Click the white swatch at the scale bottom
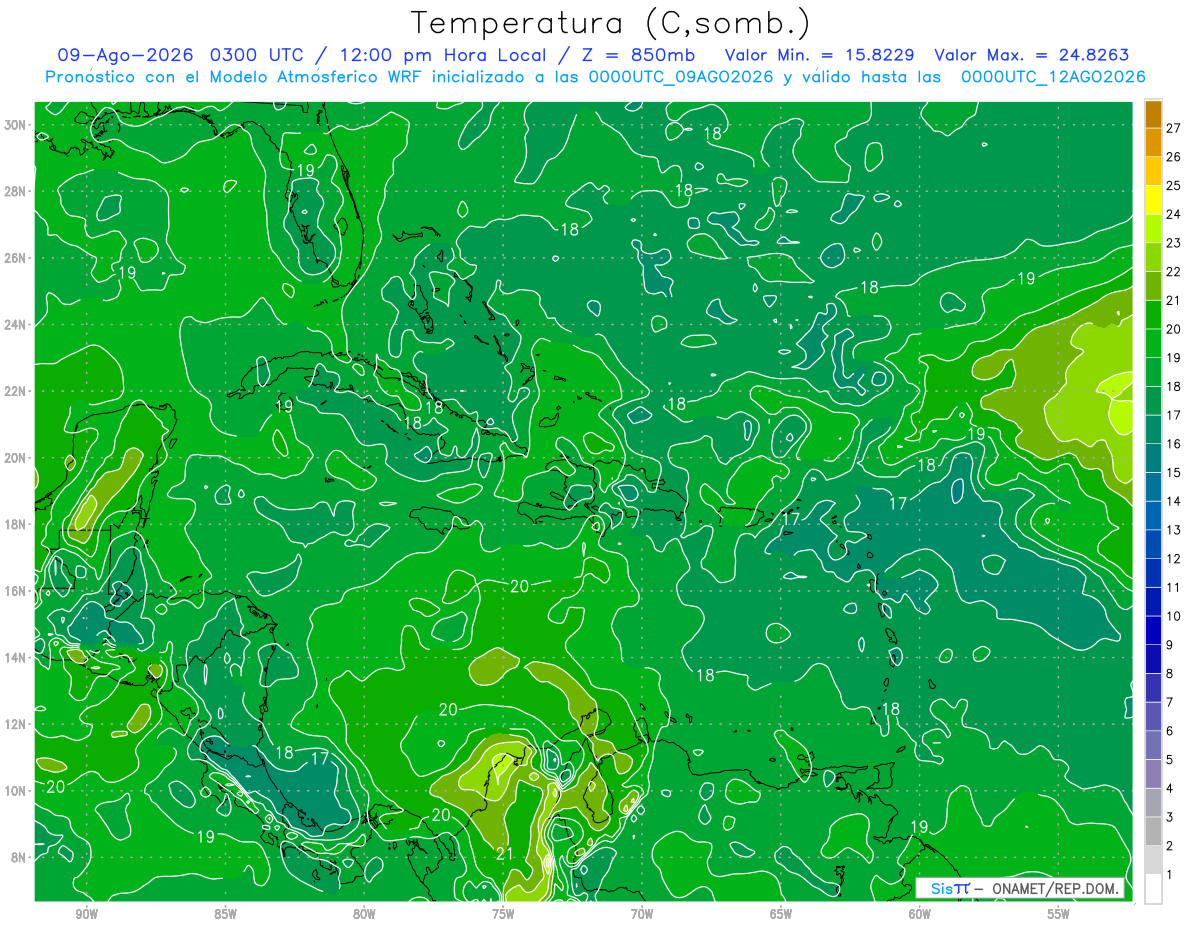 click(1153, 889)
